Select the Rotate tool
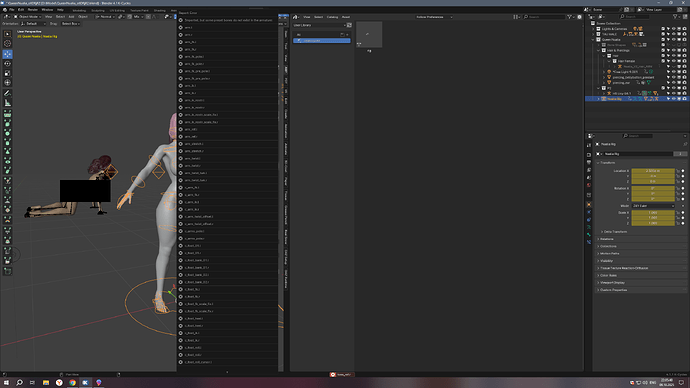 (x=7, y=64)
